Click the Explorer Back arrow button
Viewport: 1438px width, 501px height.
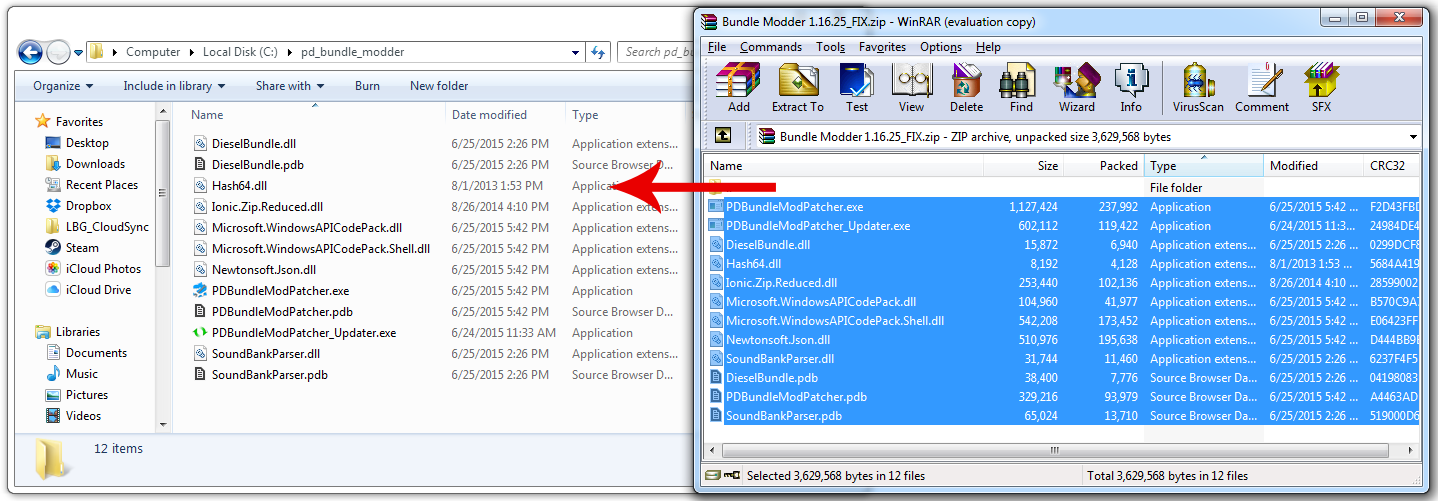(x=30, y=52)
